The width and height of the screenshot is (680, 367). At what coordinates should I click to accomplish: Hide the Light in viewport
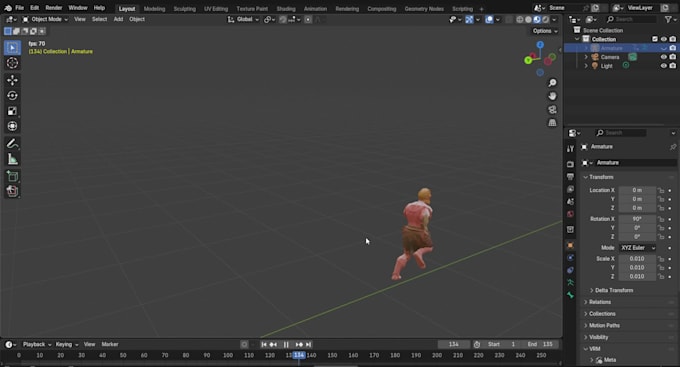(664, 66)
